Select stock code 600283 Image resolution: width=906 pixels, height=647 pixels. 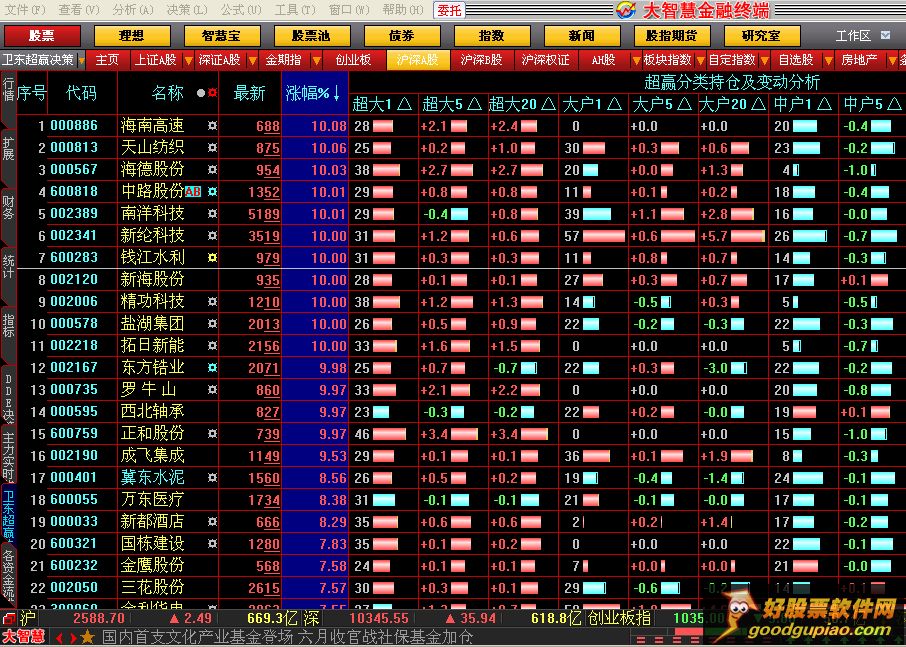coord(74,258)
